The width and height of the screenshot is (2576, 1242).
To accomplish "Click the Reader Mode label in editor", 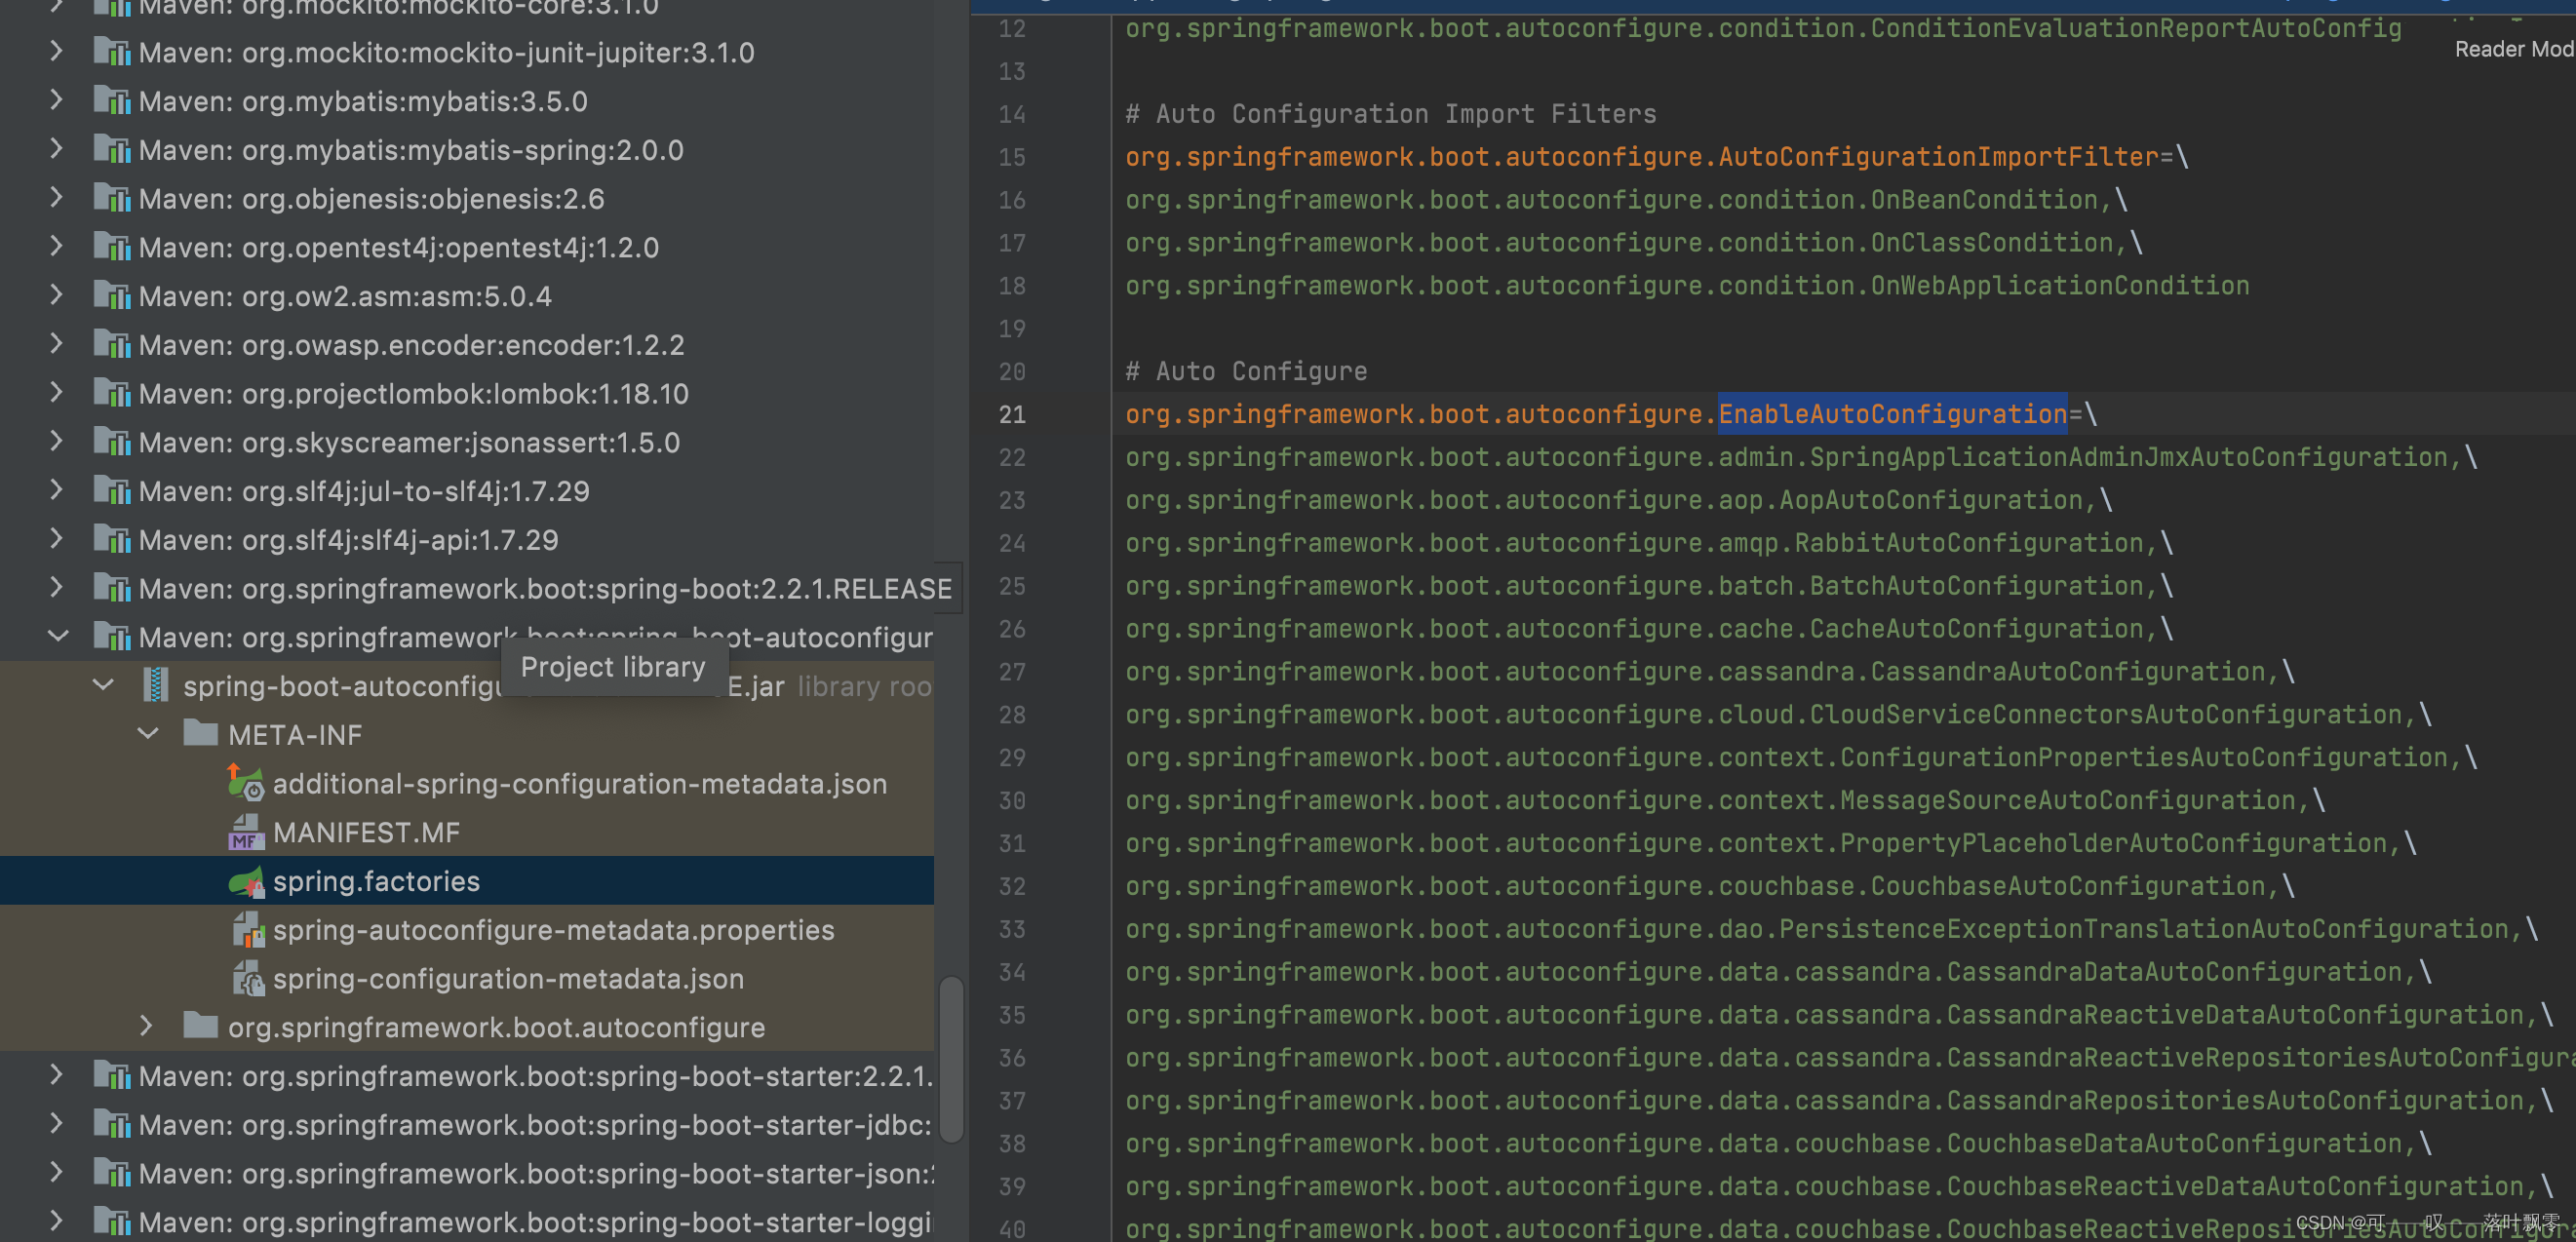I will [x=2512, y=49].
